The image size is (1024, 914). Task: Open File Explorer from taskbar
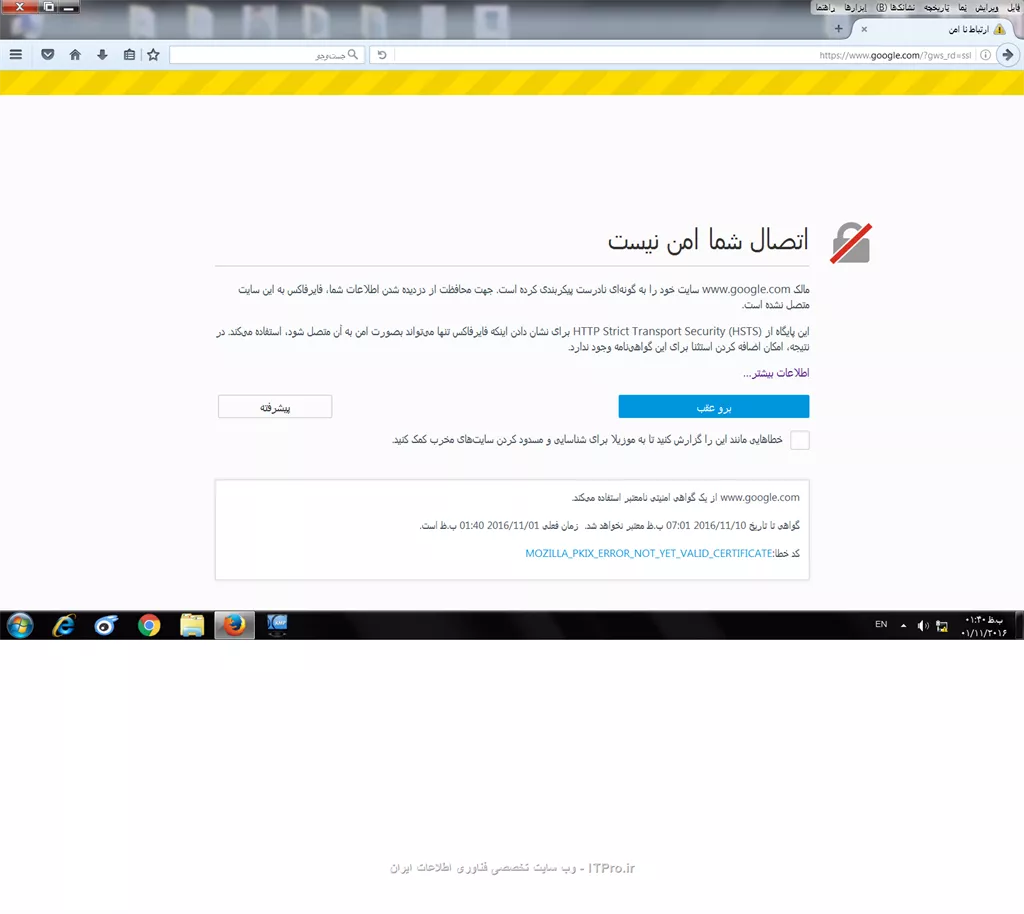coord(192,625)
